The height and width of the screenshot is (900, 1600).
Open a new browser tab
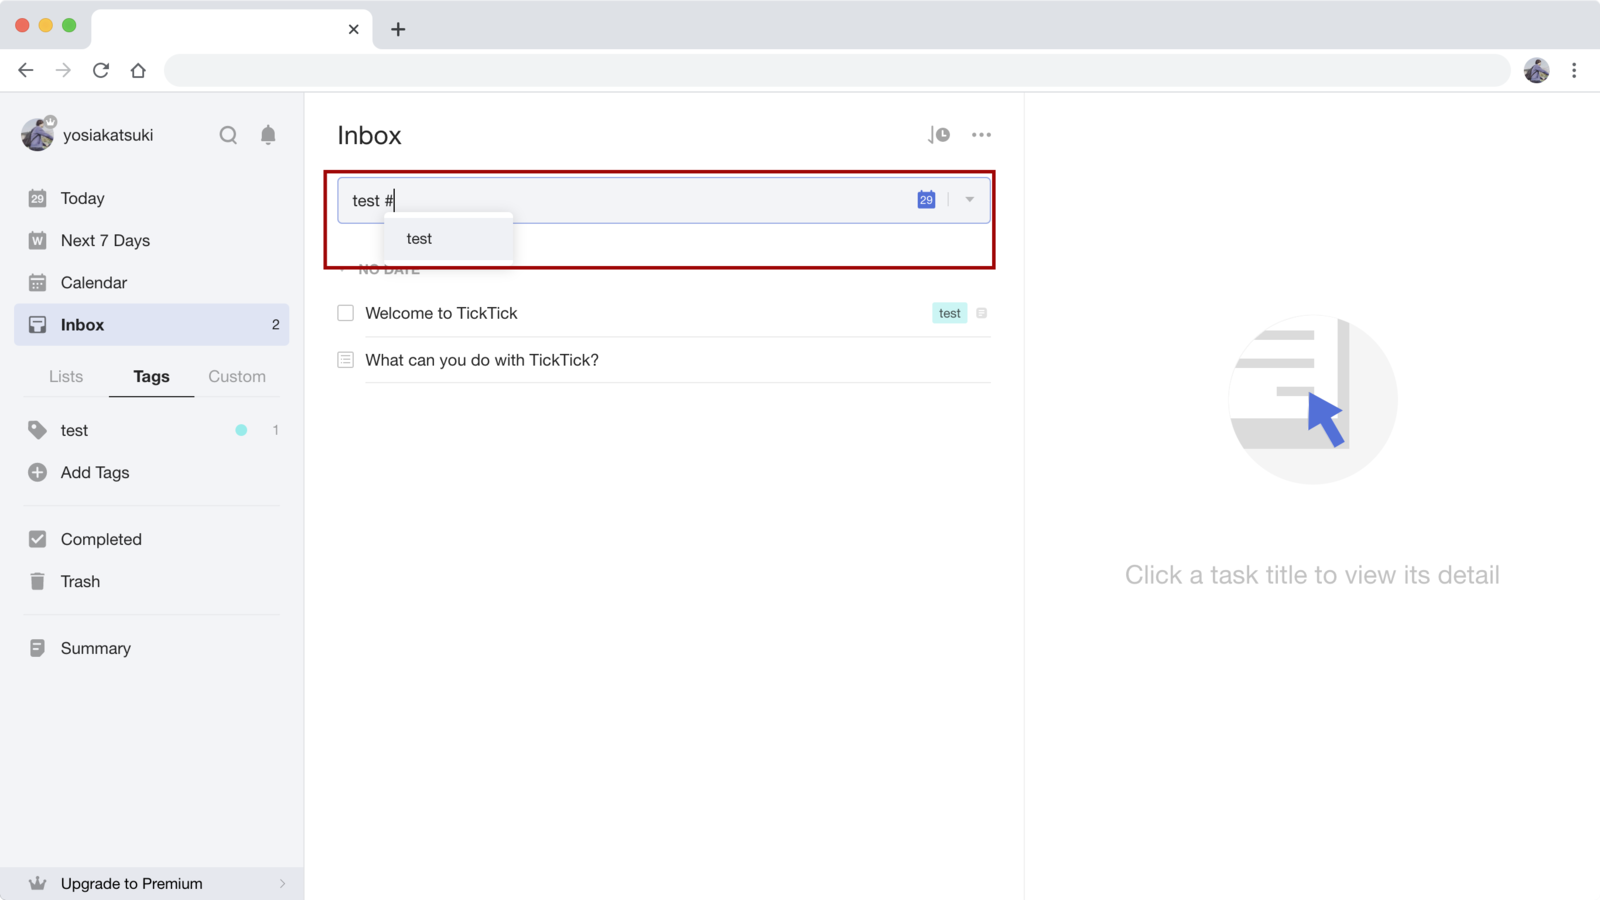click(398, 29)
